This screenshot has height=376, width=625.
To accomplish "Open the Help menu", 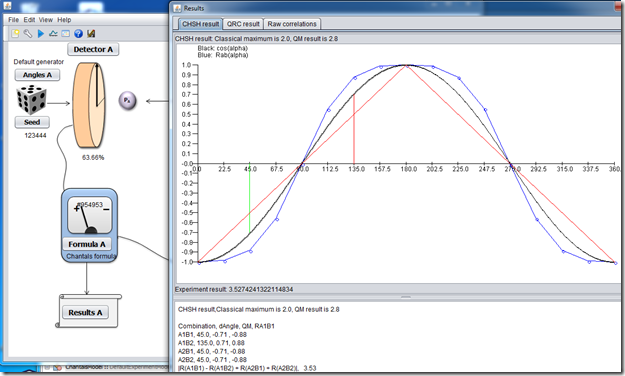I will (x=64, y=20).
